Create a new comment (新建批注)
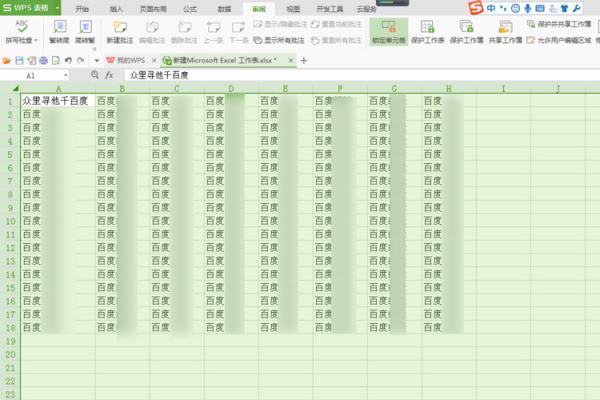This screenshot has height=400, width=600. (120, 31)
